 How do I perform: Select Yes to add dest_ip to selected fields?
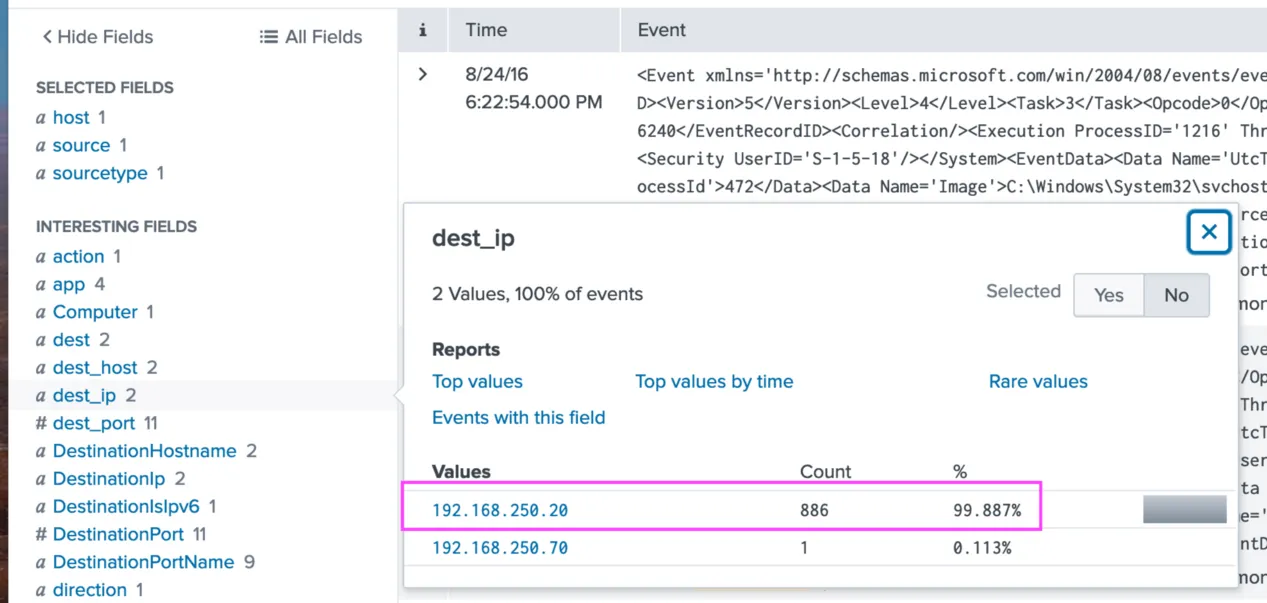(1108, 295)
